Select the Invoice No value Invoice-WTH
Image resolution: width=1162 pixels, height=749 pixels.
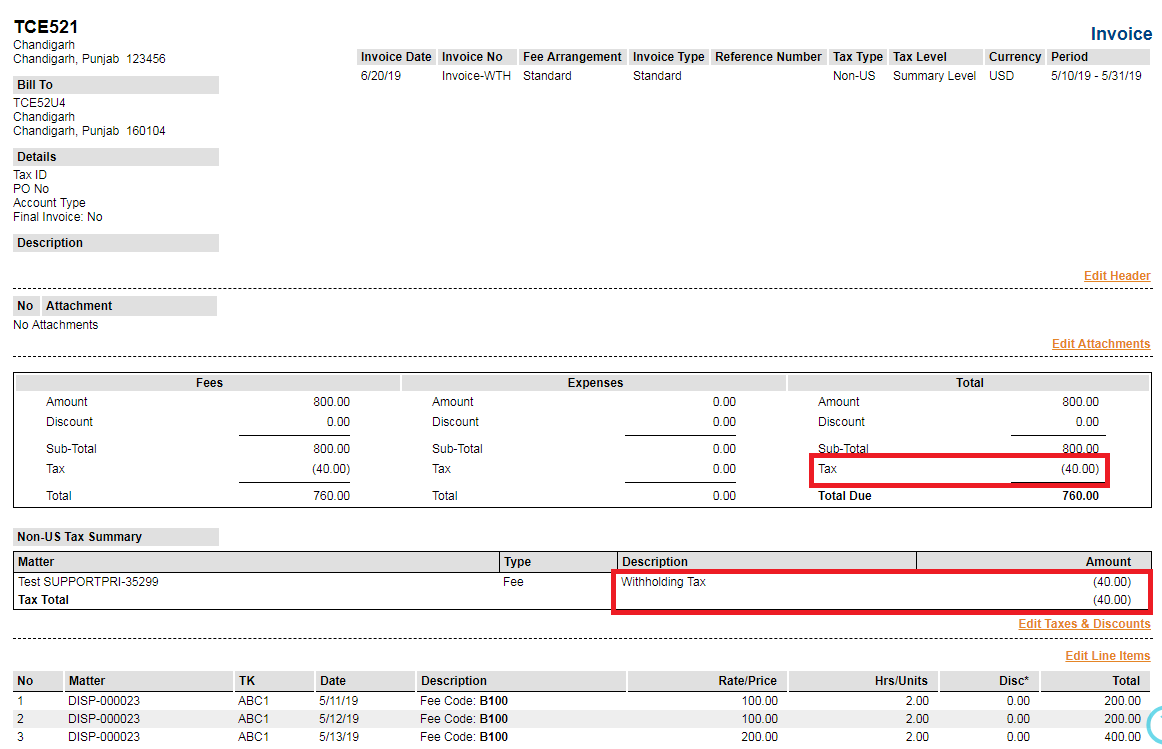pos(477,75)
